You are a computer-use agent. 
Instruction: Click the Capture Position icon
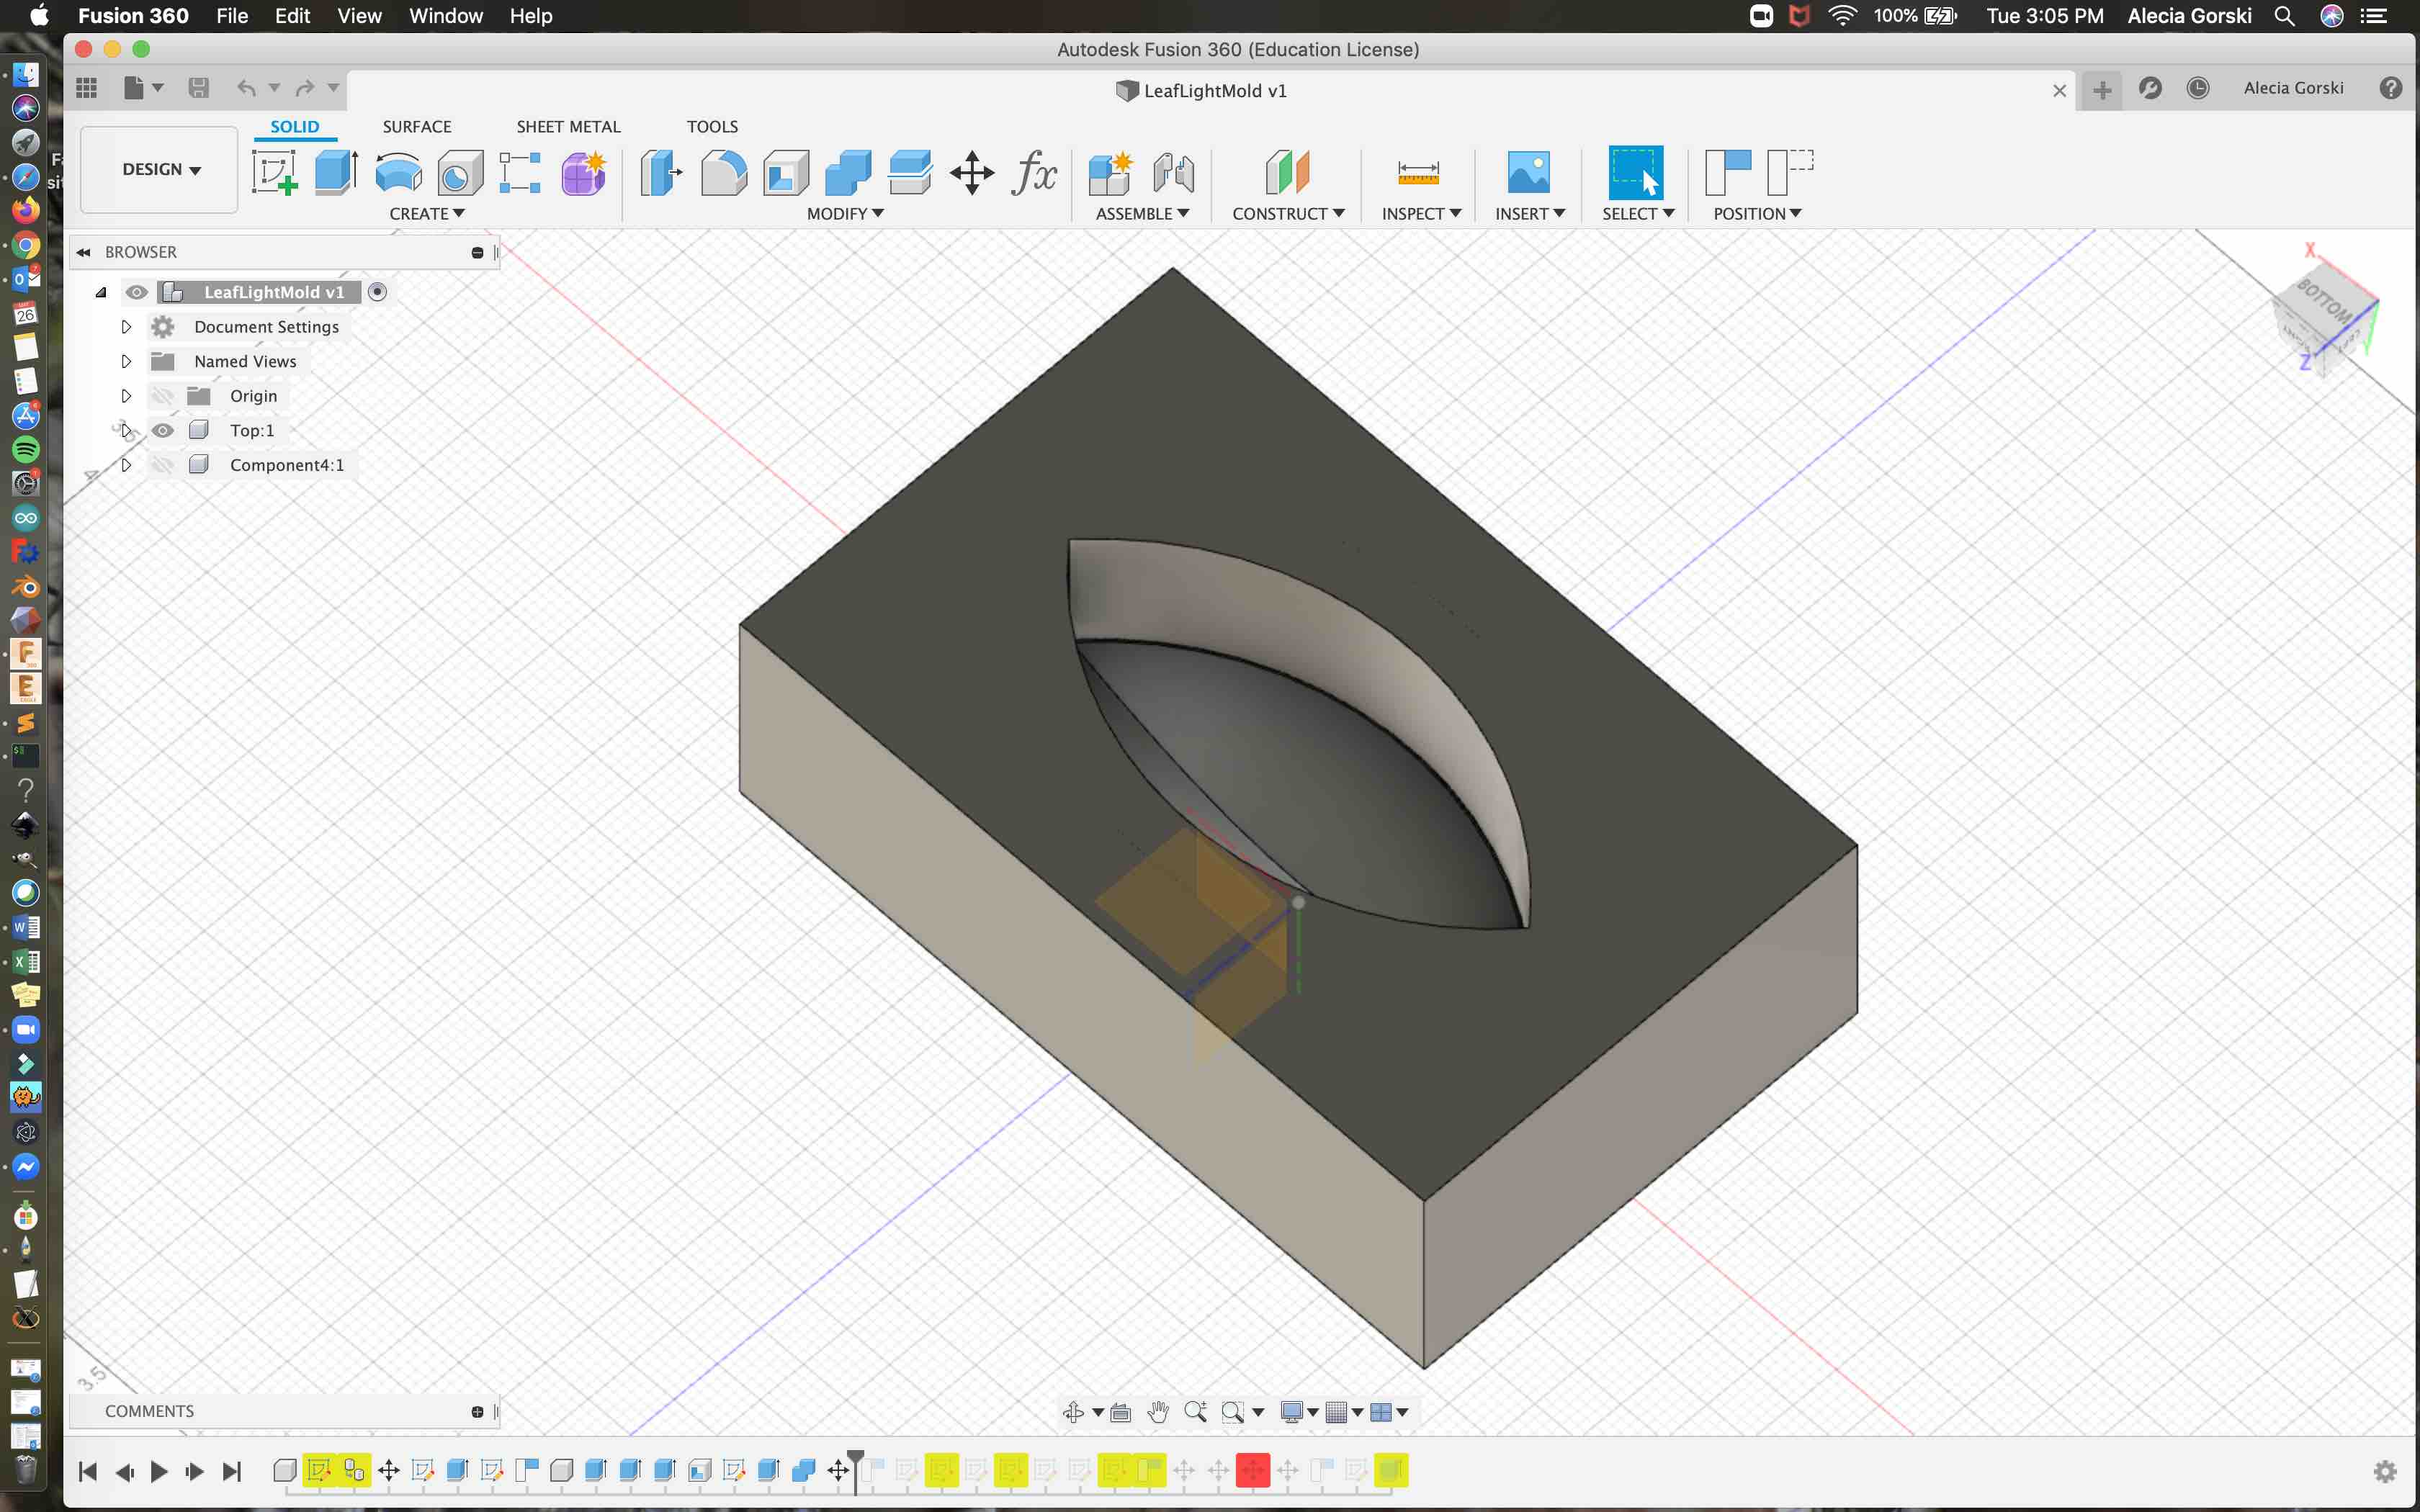pyautogui.click(x=1729, y=172)
